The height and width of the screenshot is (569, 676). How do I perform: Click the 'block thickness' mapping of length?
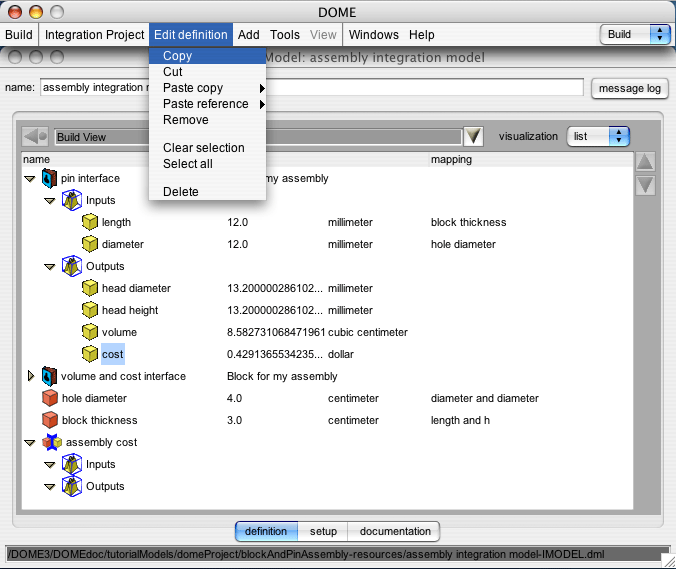click(469, 222)
